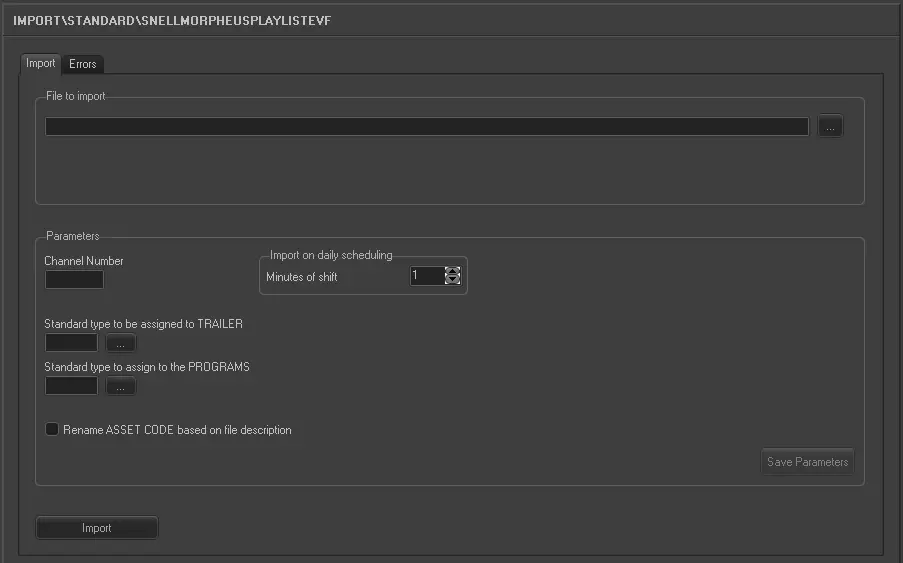Increase Minutes of shift with up arrow
The image size is (903, 563).
[453, 271]
